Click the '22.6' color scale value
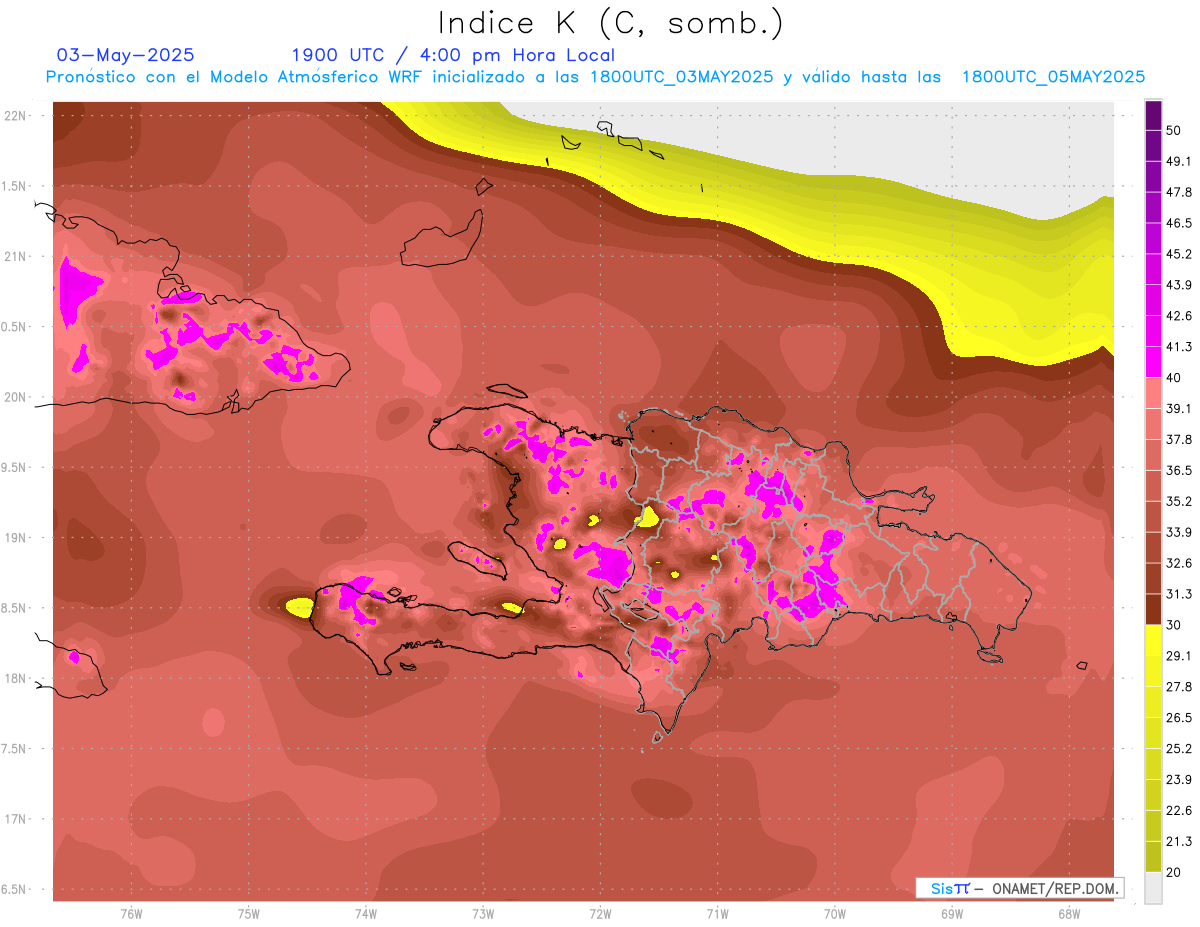This screenshot has height=927, width=1200. coord(1179,811)
